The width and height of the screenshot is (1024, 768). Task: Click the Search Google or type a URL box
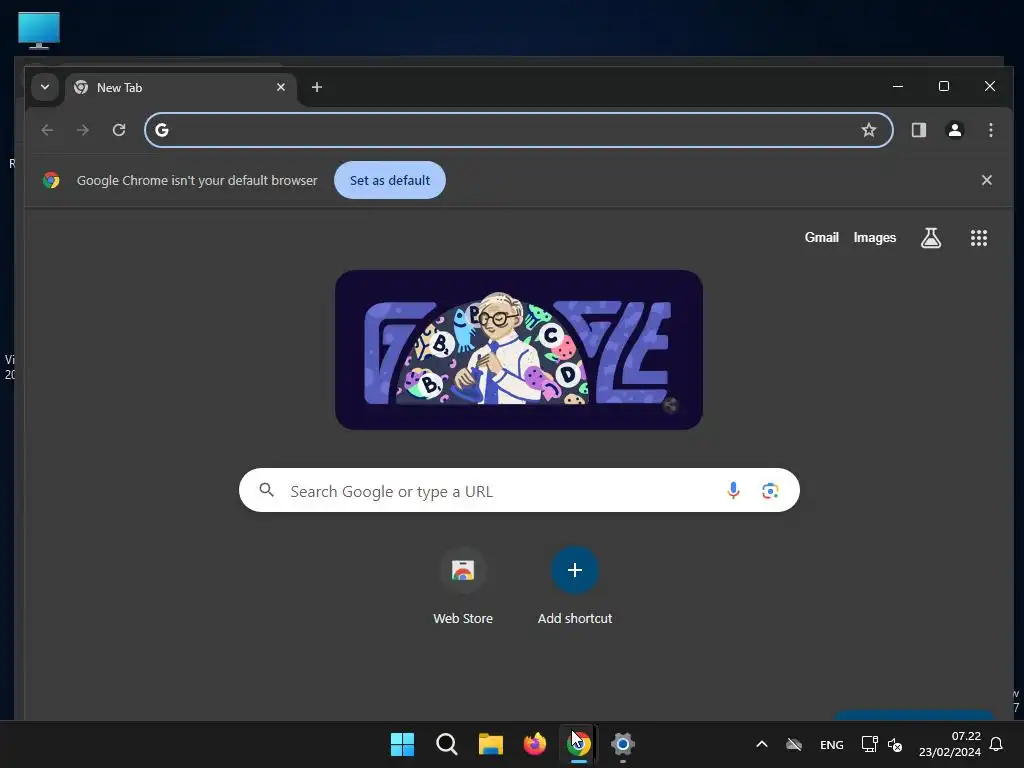519,490
